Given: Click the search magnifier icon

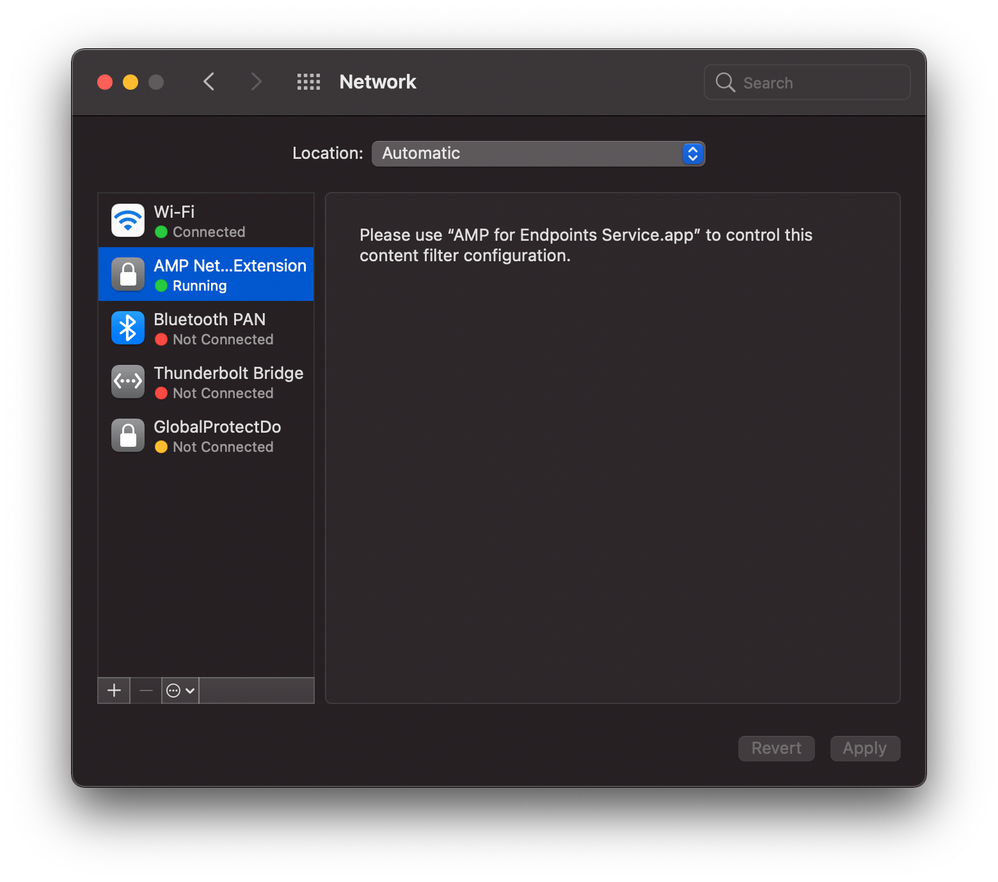Looking at the screenshot, I should (725, 82).
